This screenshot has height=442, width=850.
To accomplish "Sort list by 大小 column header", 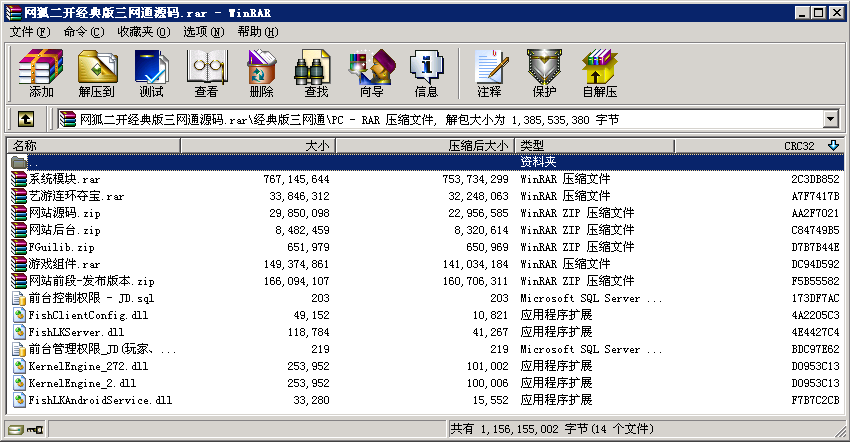I will [x=256, y=146].
